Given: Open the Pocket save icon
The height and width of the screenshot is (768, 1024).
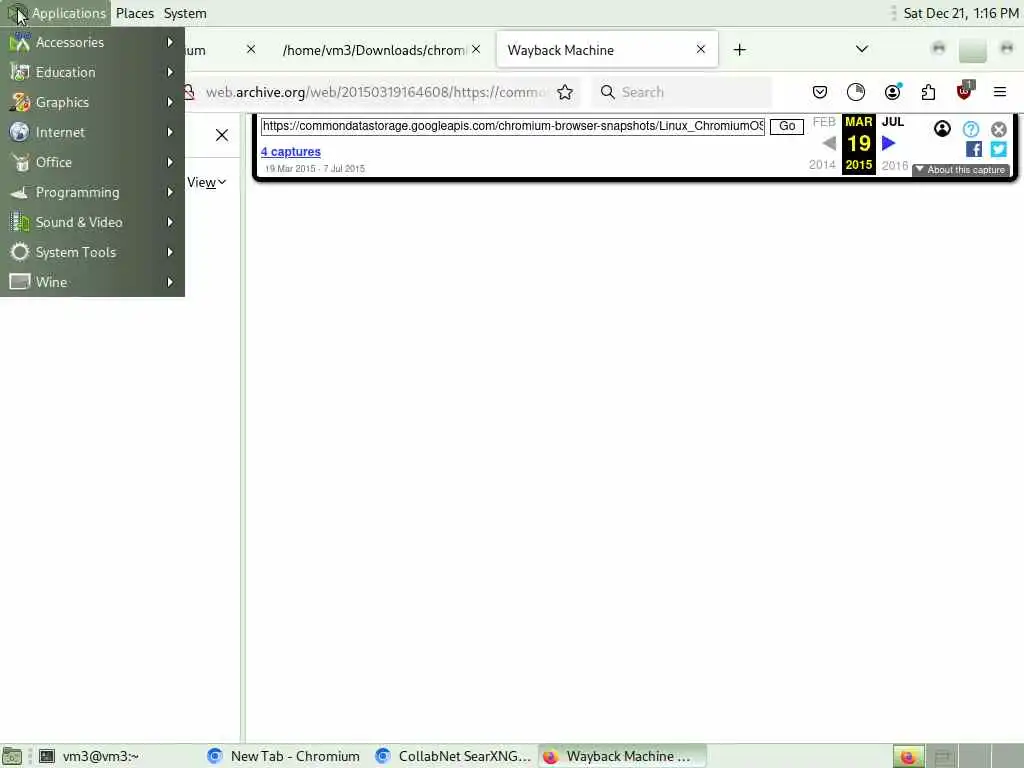Looking at the screenshot, I should pos(820,92).
